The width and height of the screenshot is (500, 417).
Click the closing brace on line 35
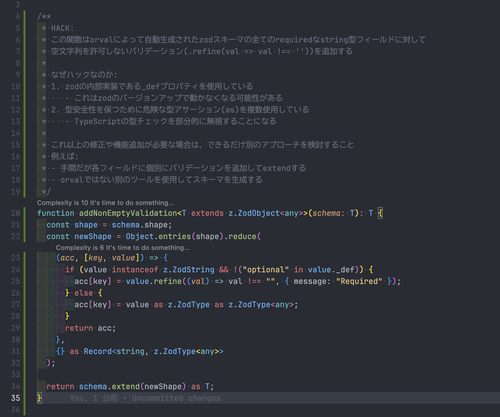point(39,398)
